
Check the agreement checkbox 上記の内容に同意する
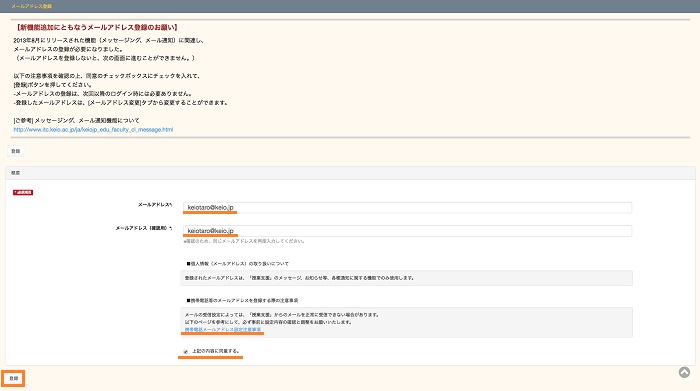186,352
